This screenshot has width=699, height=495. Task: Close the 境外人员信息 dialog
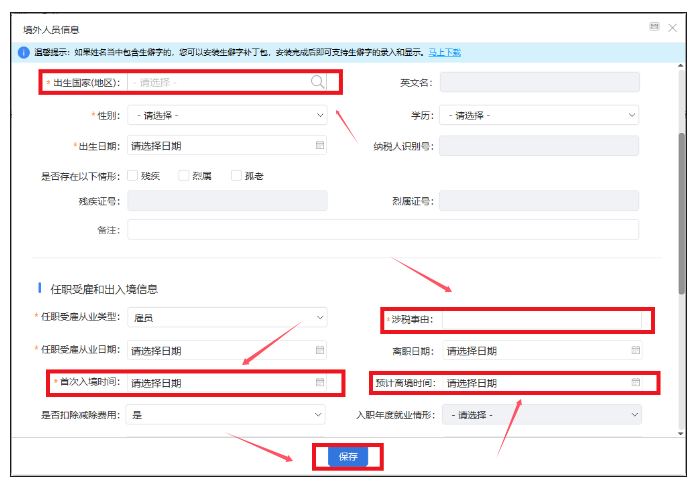point(672,28)
